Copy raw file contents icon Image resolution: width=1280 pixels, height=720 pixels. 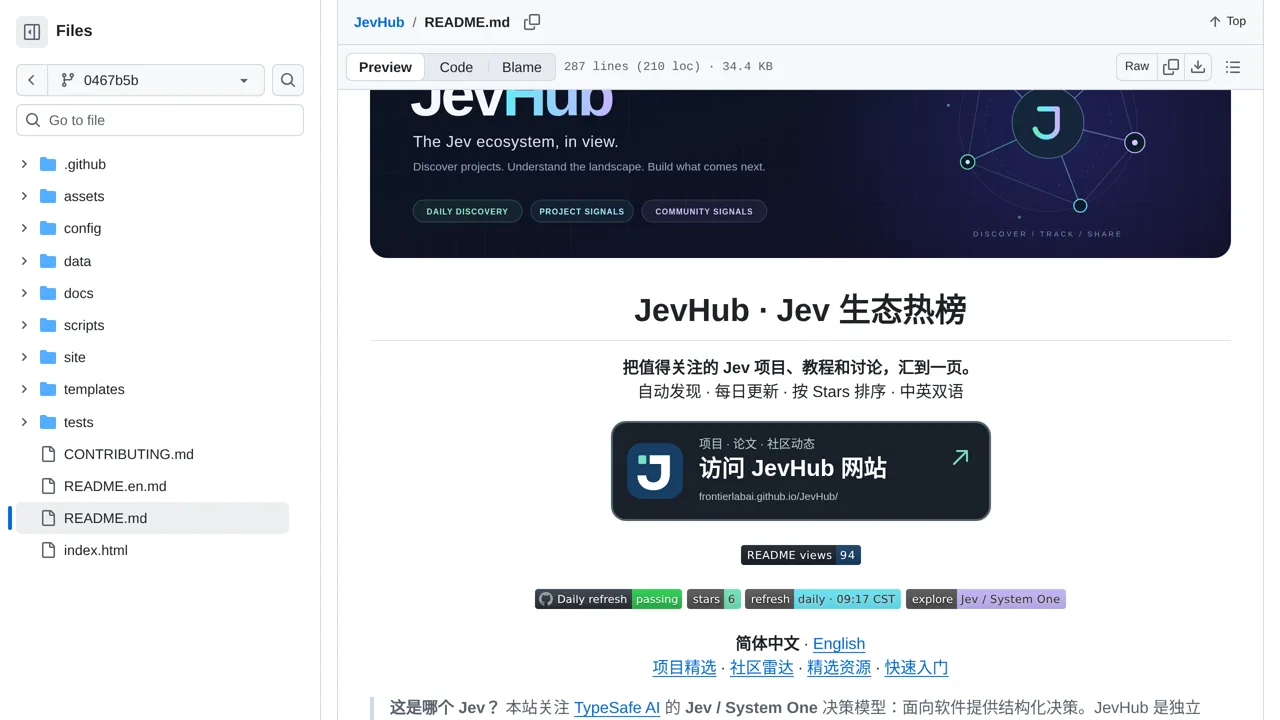point(1171,67)
